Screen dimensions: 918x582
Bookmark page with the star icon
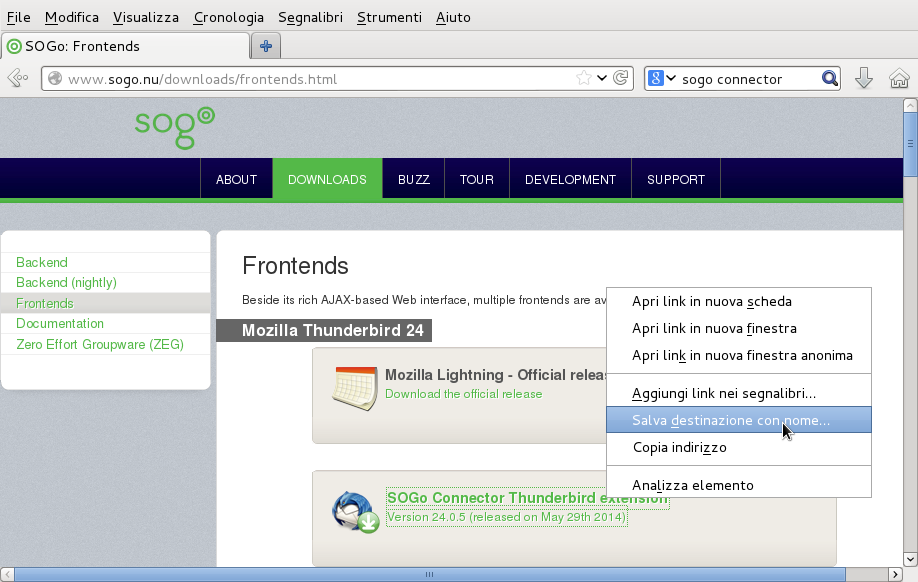click(x=584, y=79)
